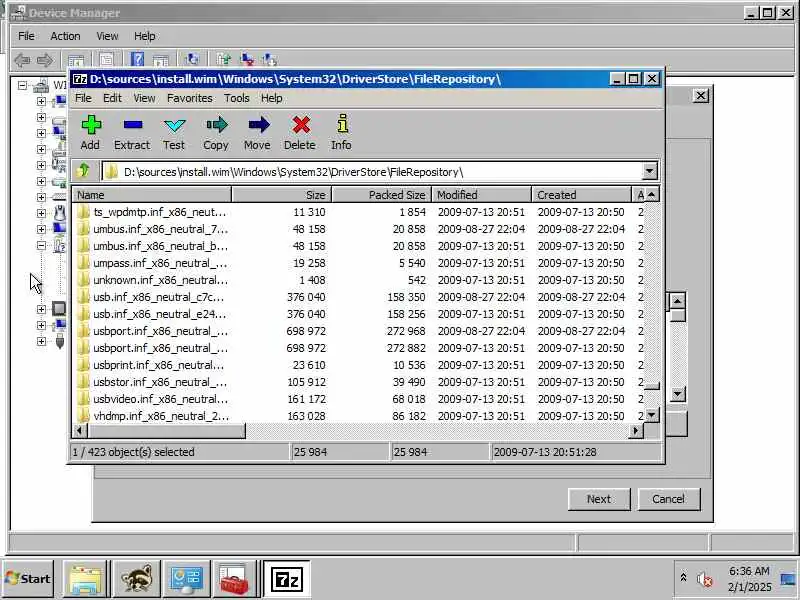The height and width of the screenshot is (600, 800).
Task: Click Device Manager back arrow
Action: tap(22, 60)
